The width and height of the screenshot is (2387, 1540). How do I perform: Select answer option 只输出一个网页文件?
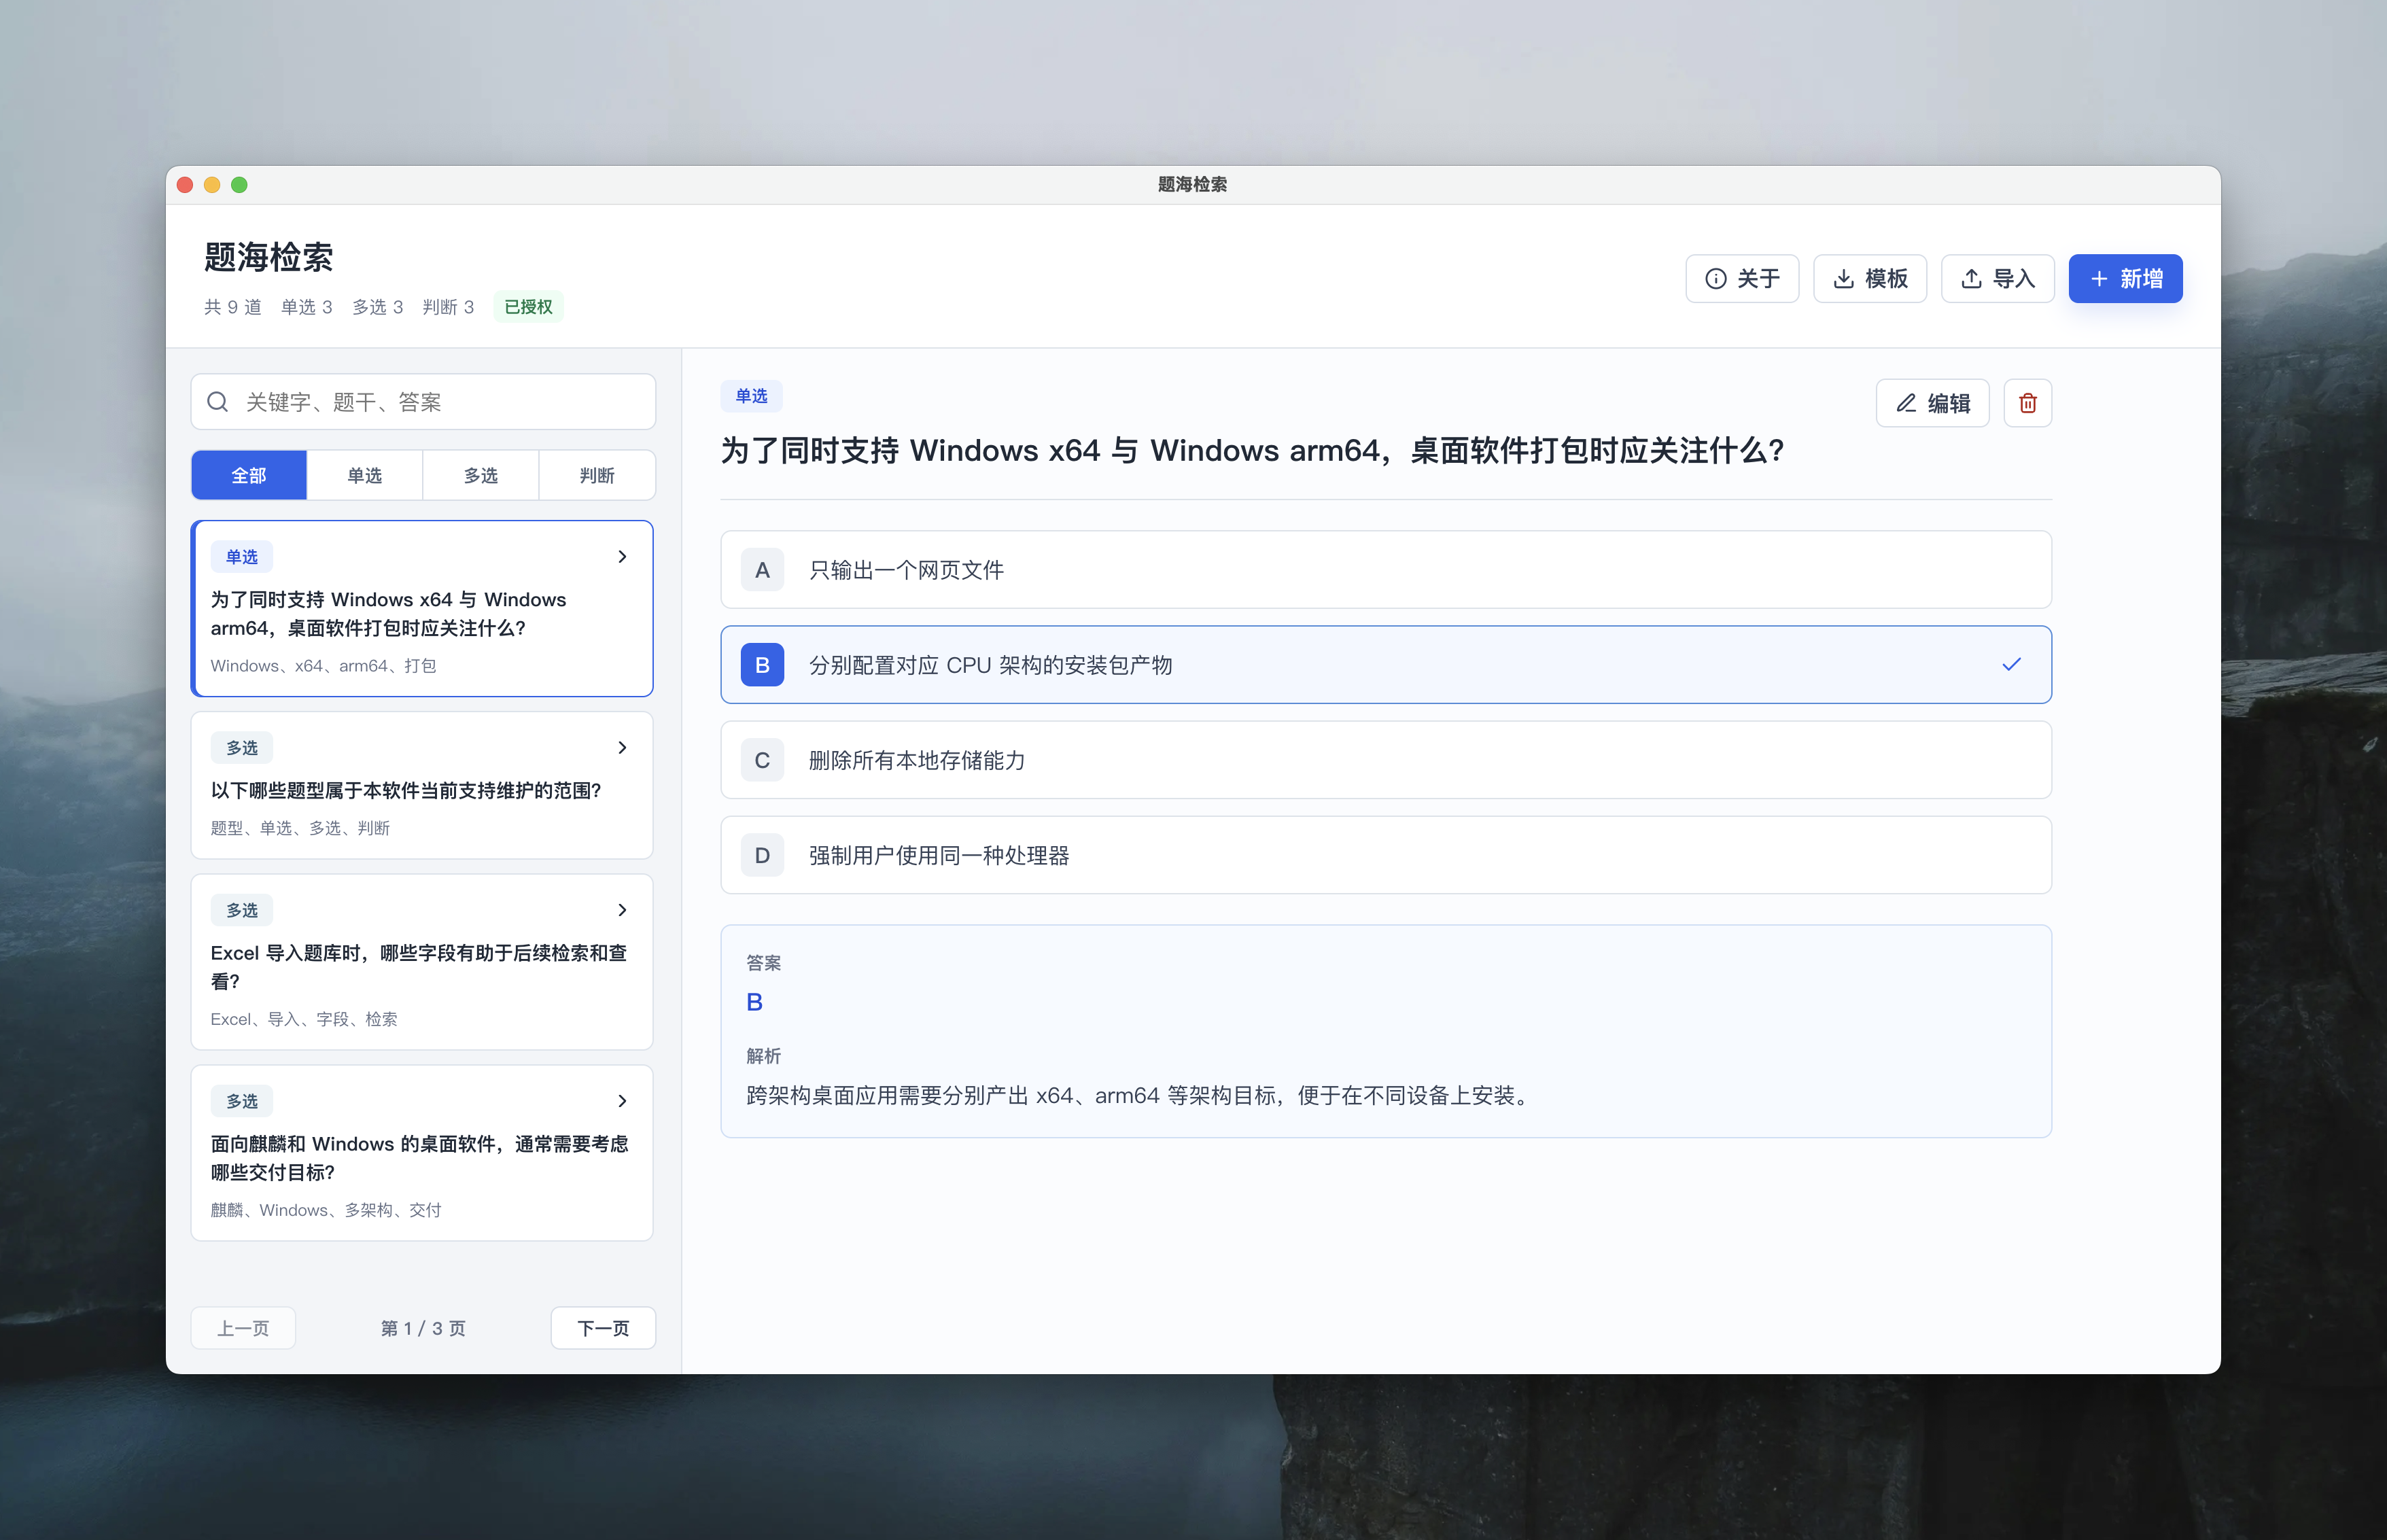pyautogui.click(x=1386, y=570)
